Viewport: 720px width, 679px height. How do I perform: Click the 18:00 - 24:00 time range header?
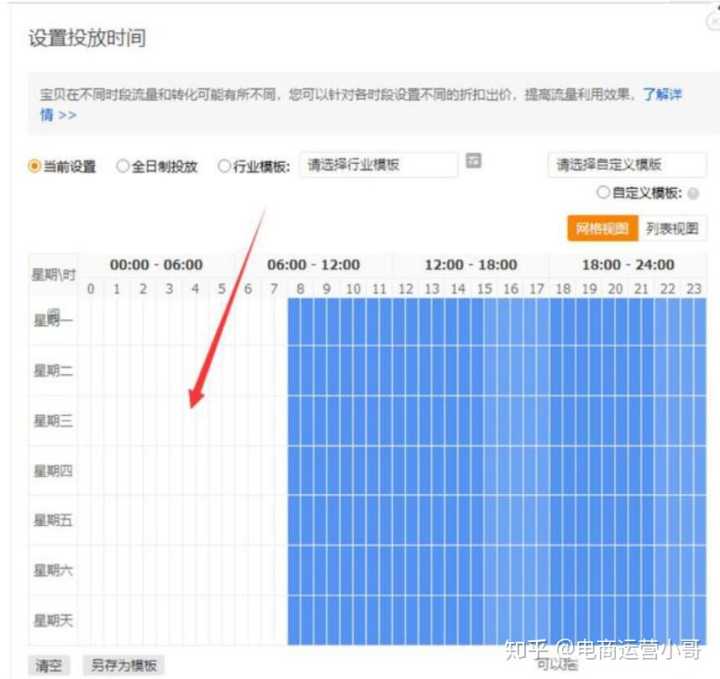click(x=628, y=265)
